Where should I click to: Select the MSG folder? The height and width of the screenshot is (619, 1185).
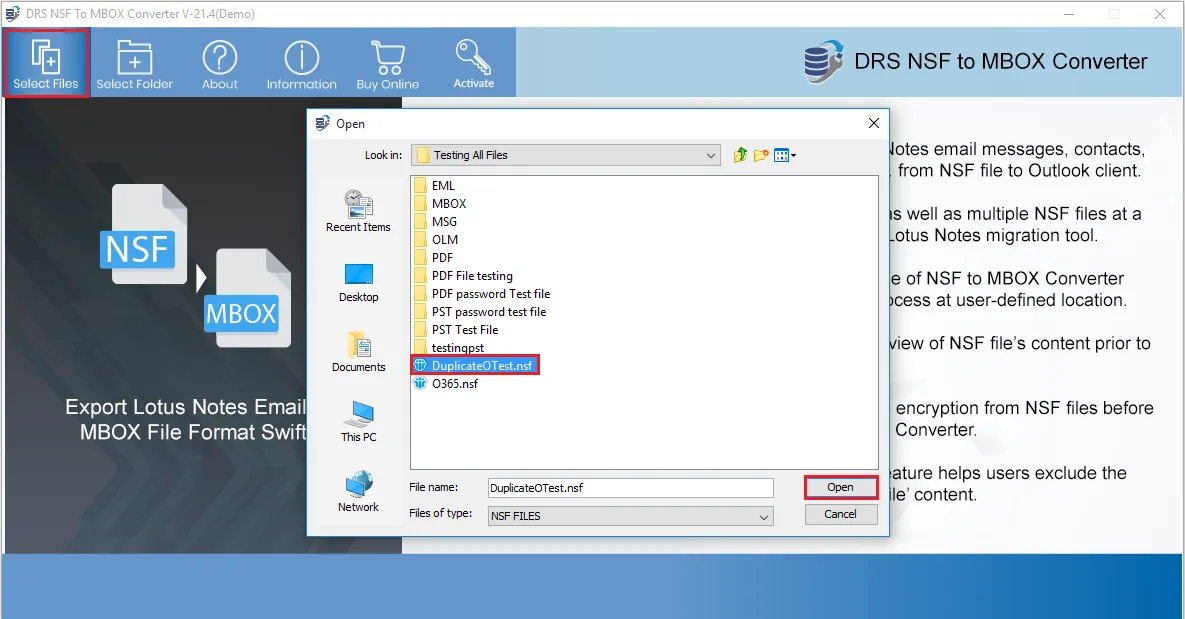click(x=436, y=221)
